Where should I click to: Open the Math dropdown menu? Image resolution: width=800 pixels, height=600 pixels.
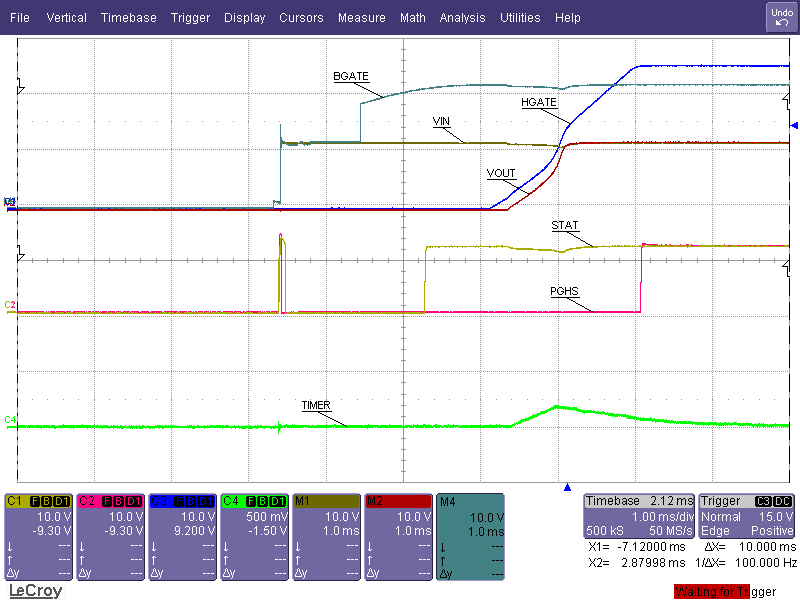412,17
